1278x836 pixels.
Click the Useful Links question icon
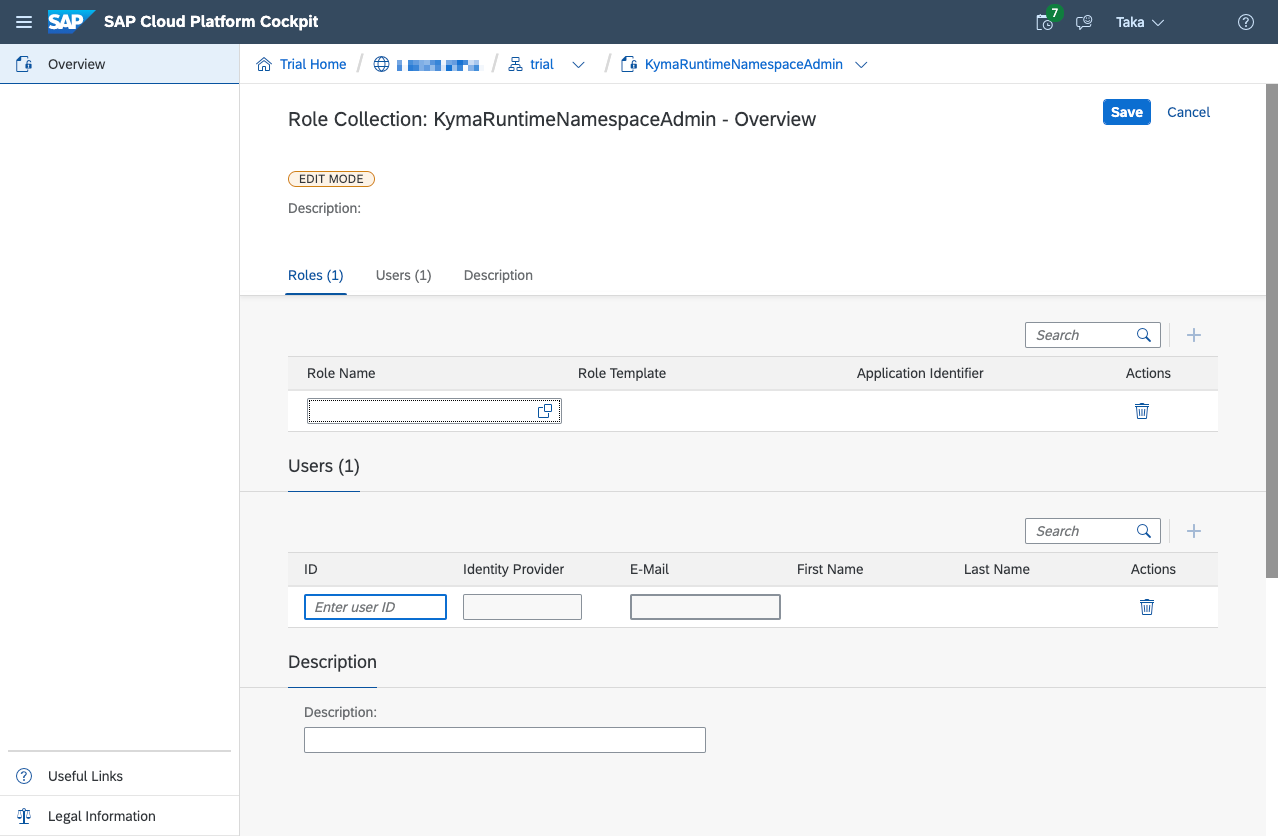click(24, 776)
